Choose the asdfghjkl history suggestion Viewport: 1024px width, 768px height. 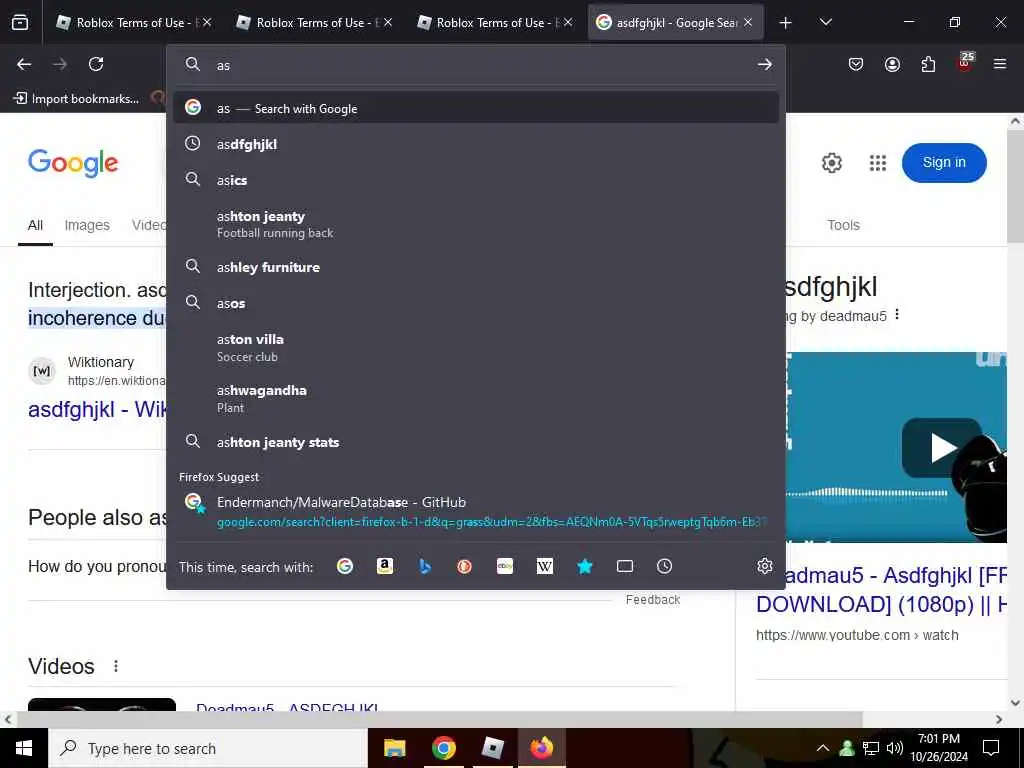coord(476,144)
